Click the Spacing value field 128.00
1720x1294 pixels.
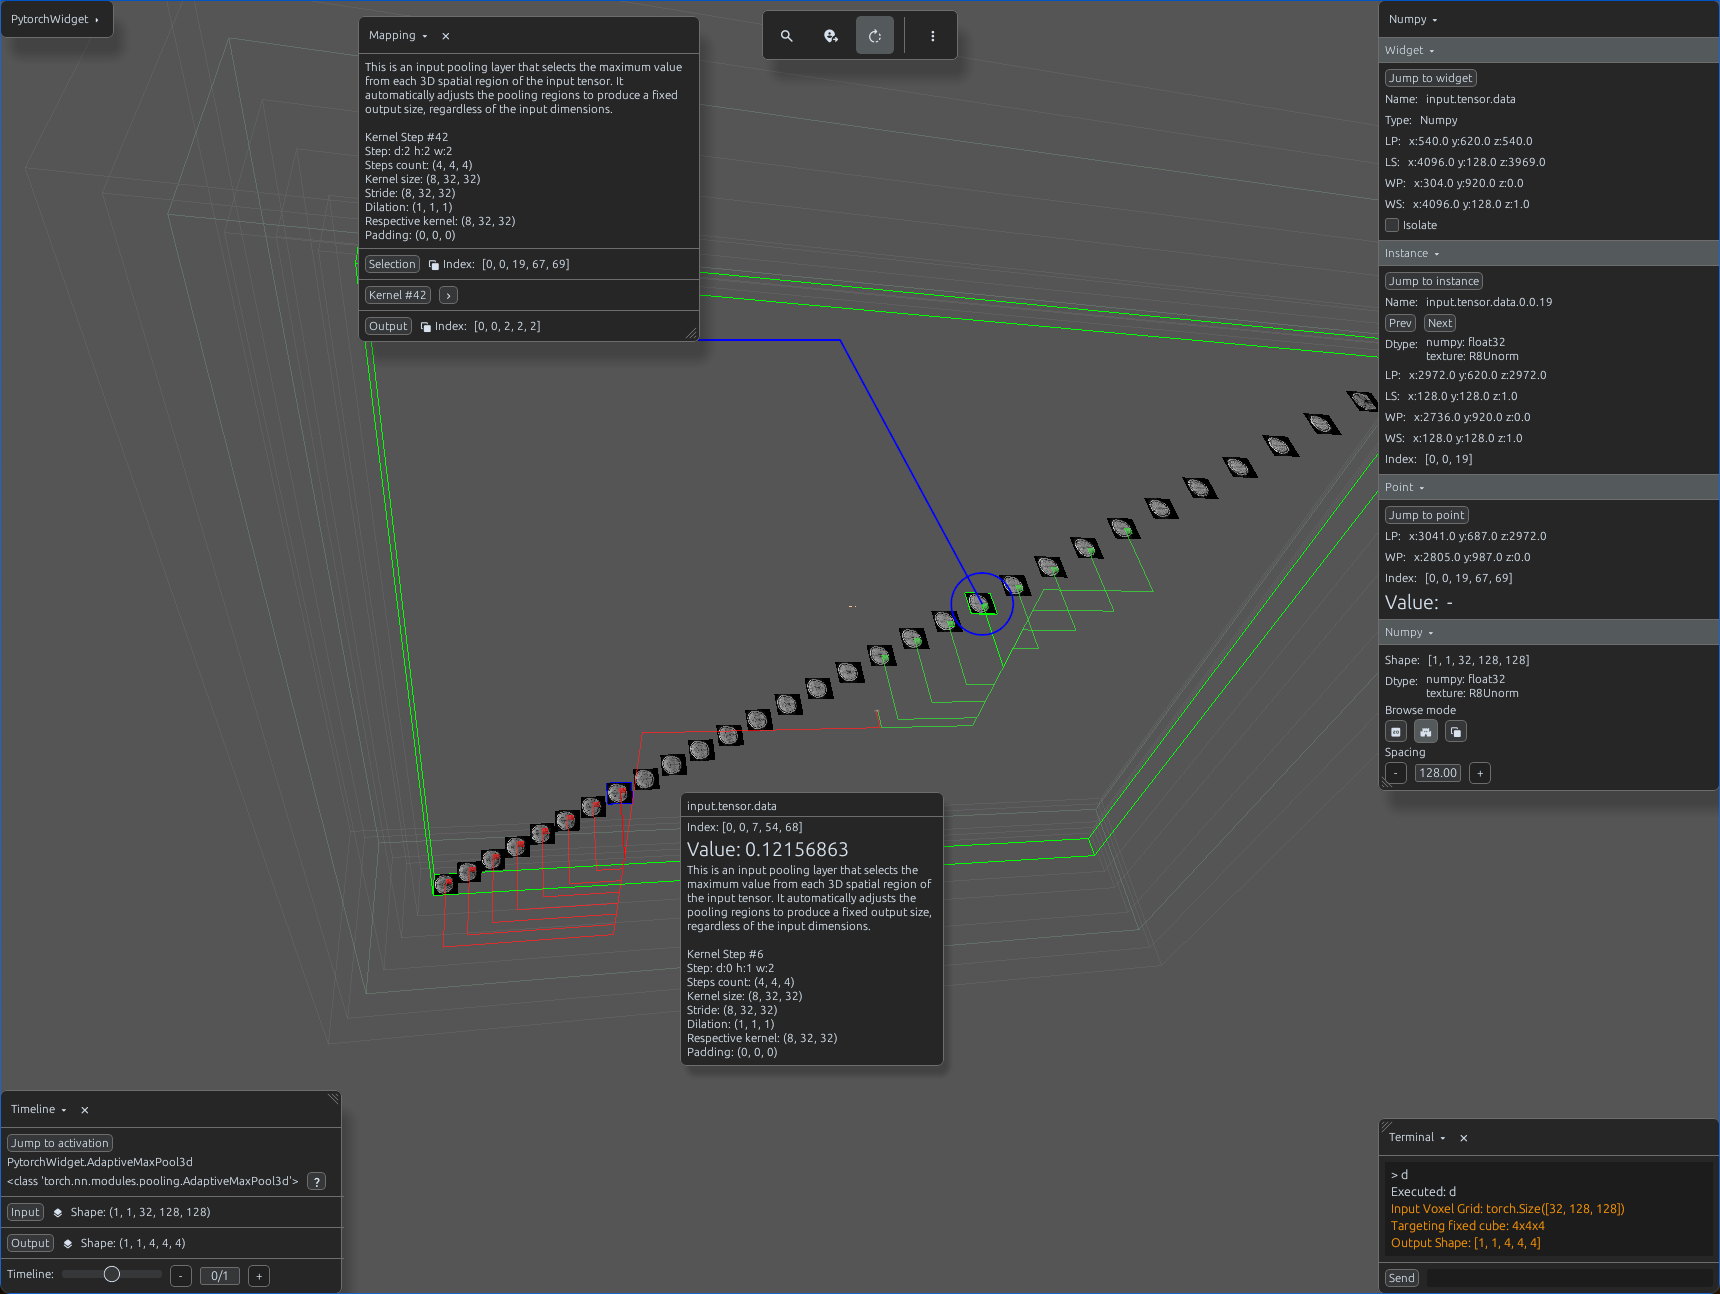[x=1438, y=773]
